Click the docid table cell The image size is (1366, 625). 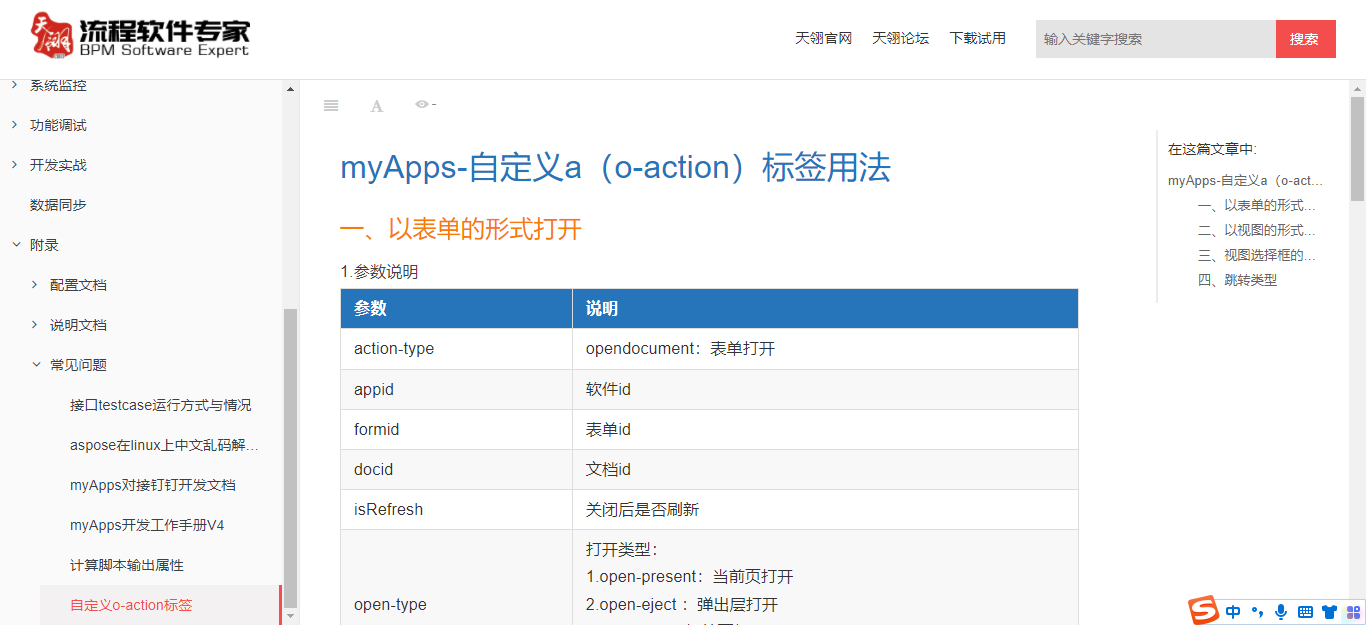point(456,469)
